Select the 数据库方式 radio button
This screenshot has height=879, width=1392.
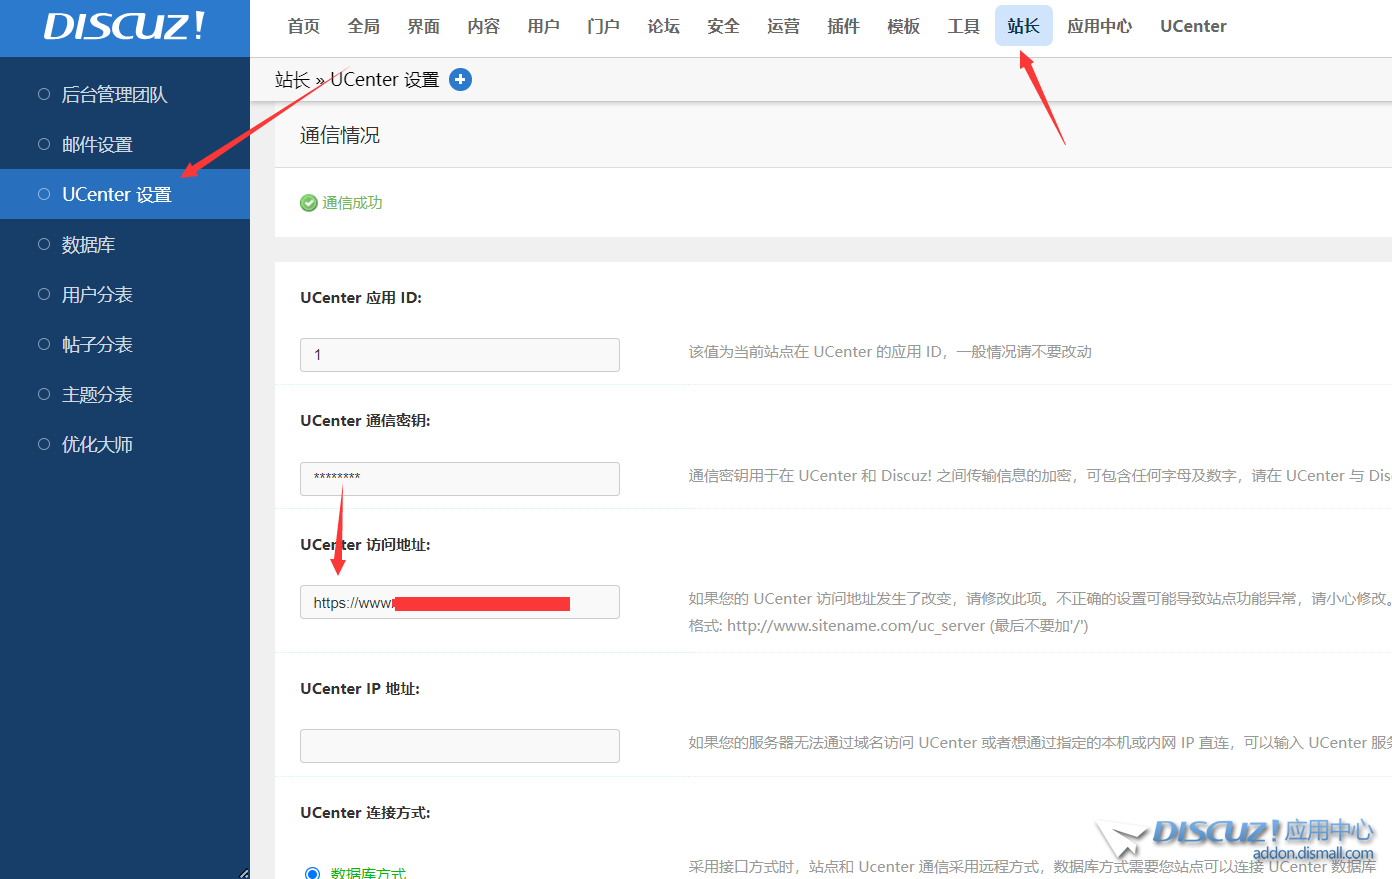pos(312,873)
